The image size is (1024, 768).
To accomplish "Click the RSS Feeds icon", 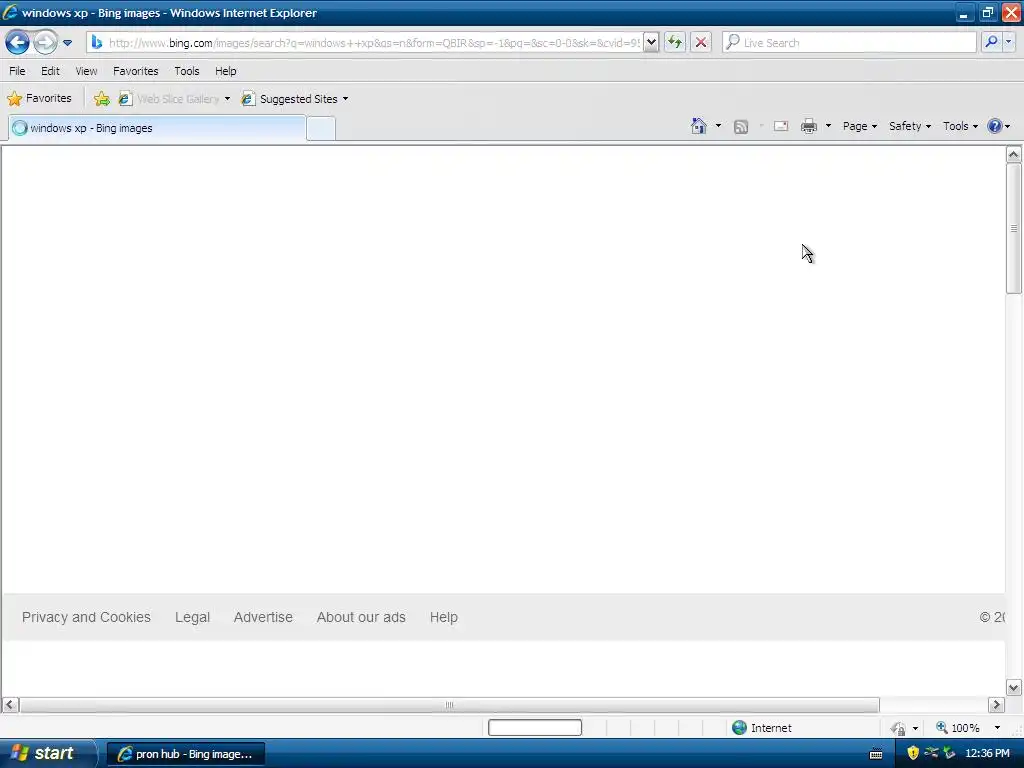I will (x=741, y=127).
